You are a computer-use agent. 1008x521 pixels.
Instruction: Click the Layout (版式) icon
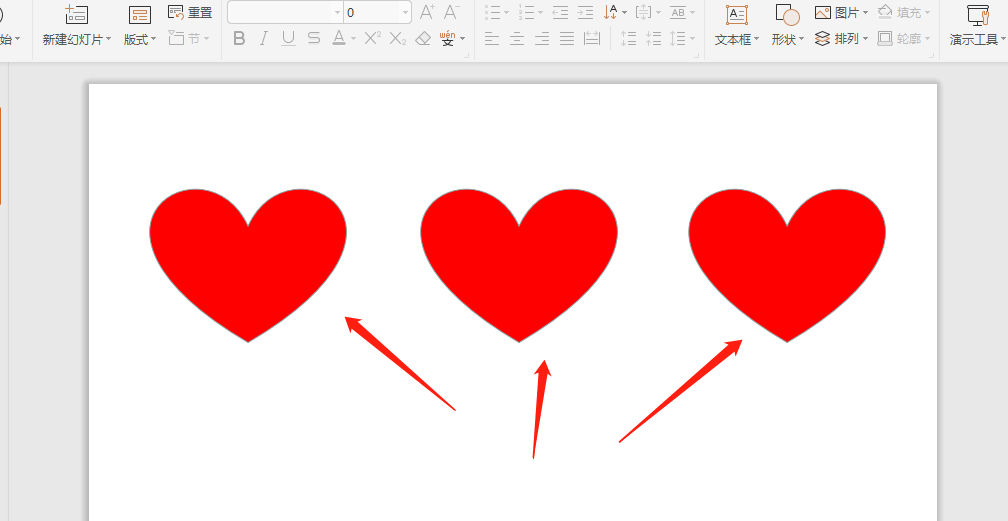click(x=140, y=14)
